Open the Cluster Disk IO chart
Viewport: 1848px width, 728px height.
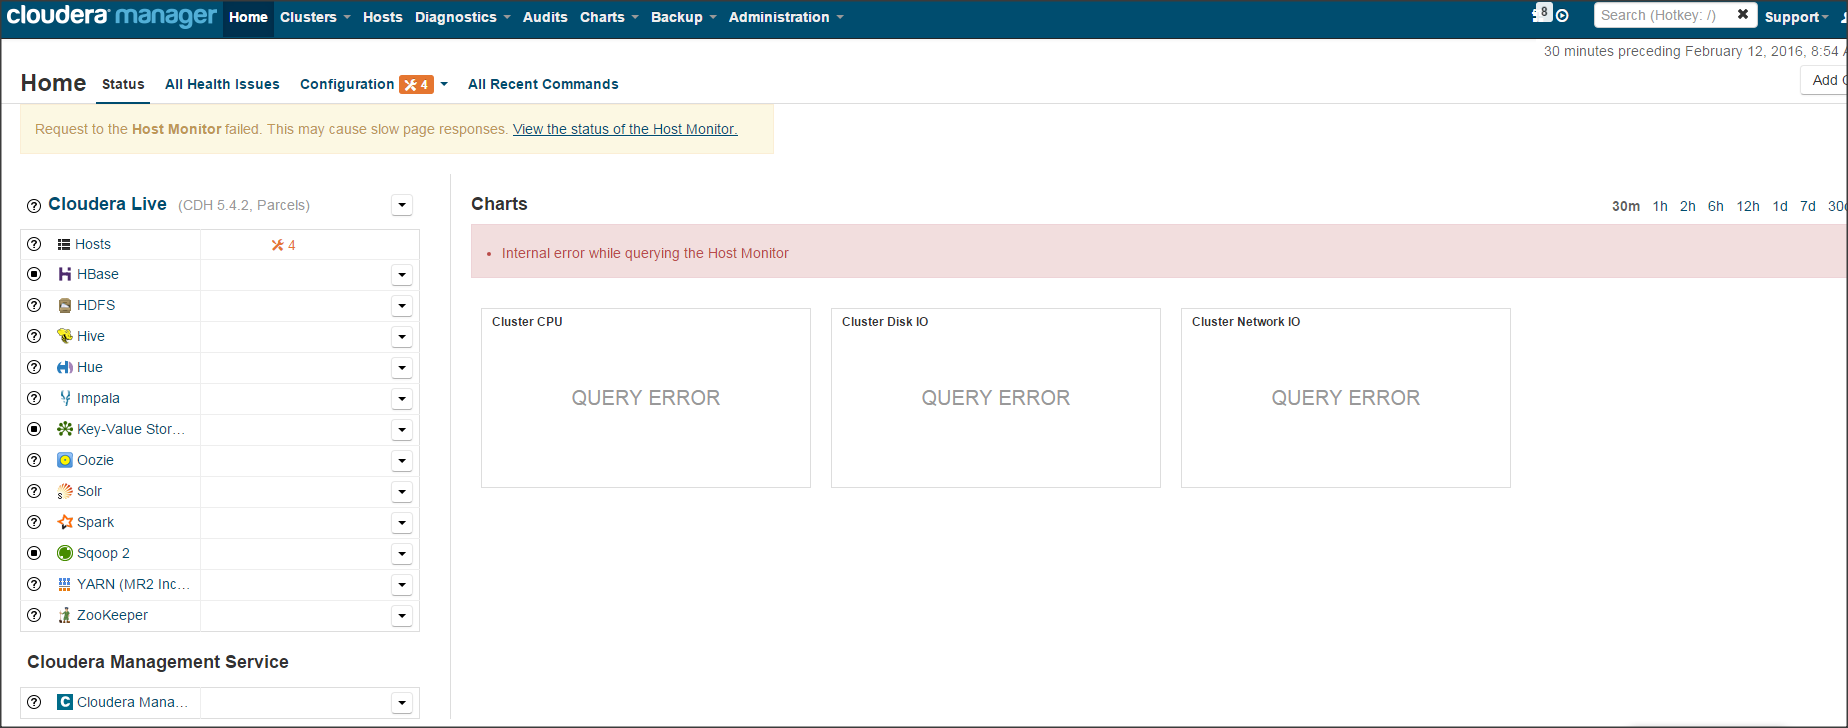pos(996,398)
